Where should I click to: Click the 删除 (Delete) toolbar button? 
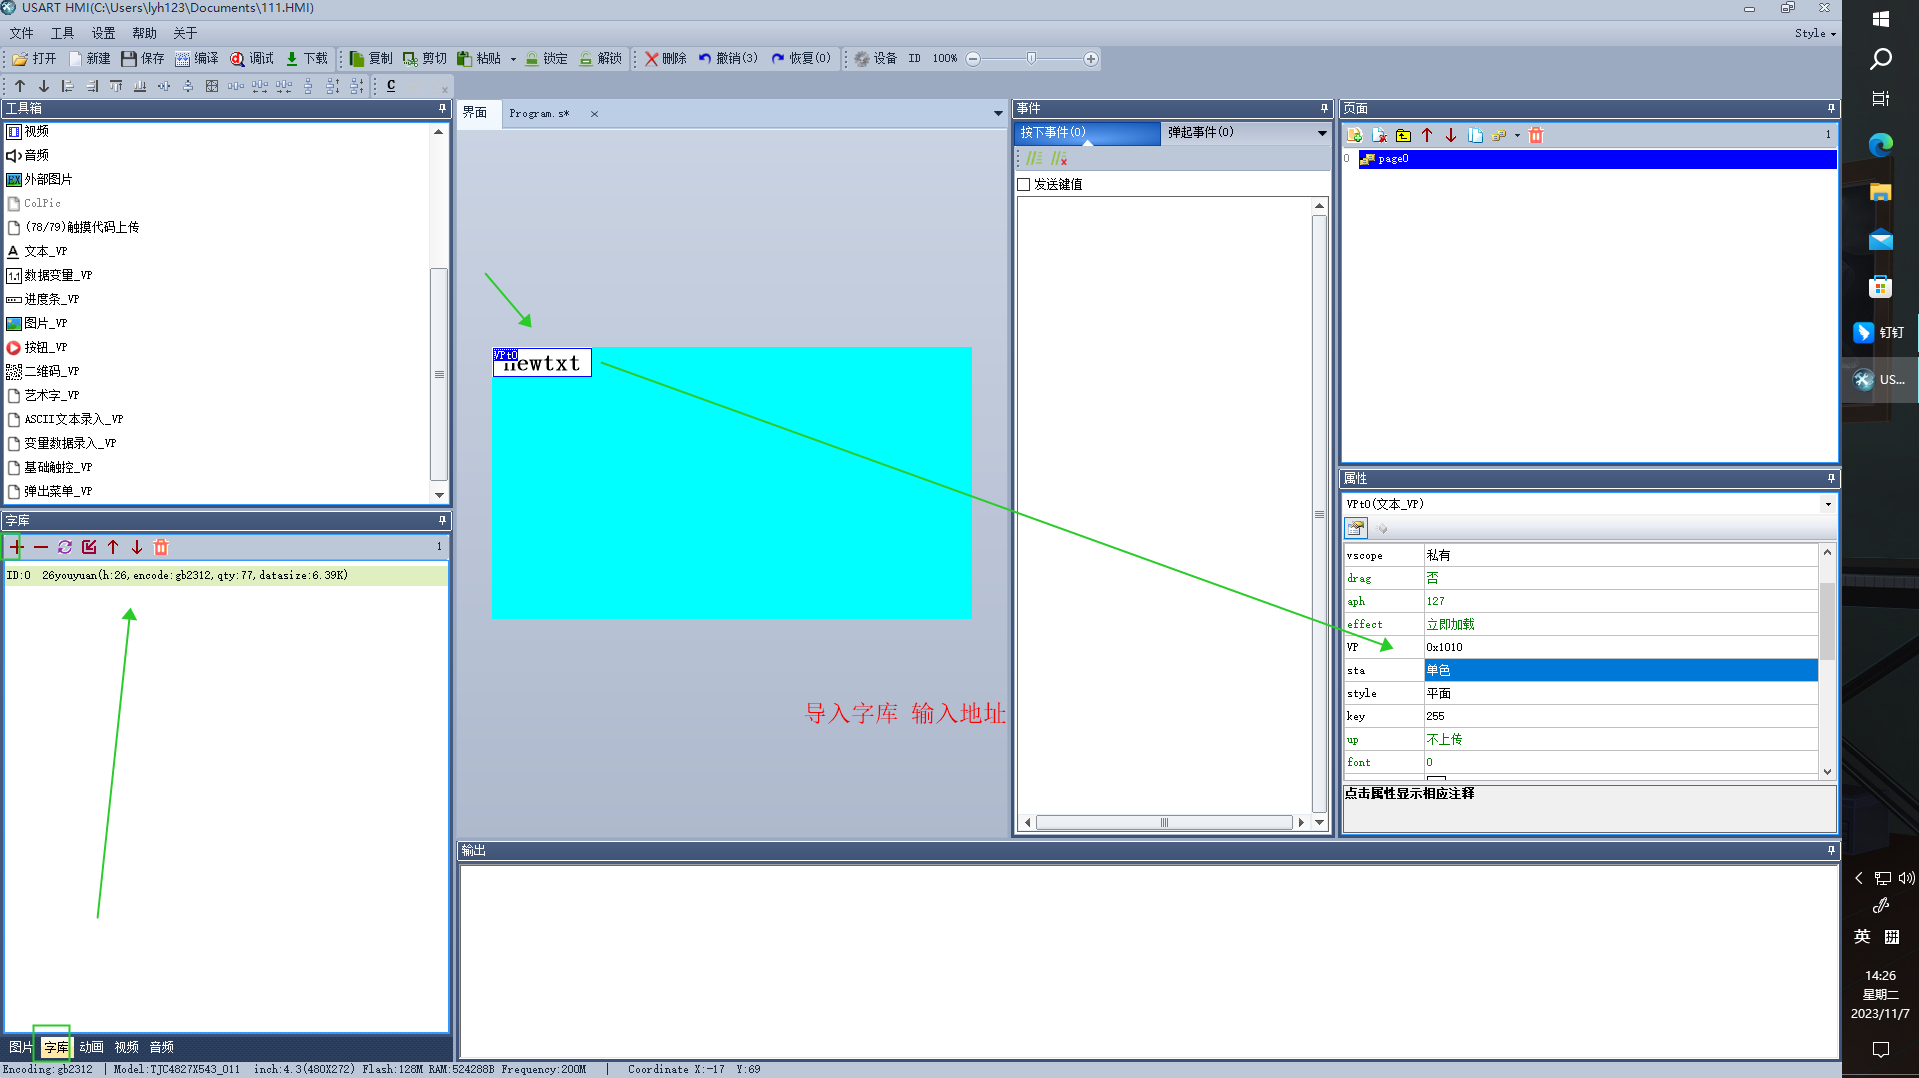click(x=666, y=59)
